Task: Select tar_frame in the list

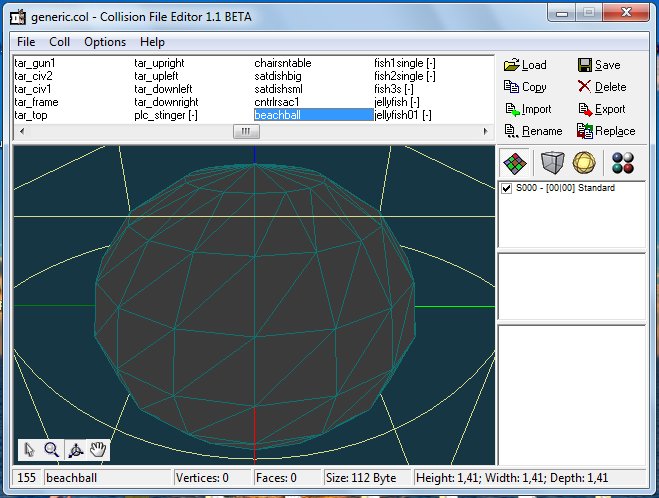Action: click(x=37, y=102)
